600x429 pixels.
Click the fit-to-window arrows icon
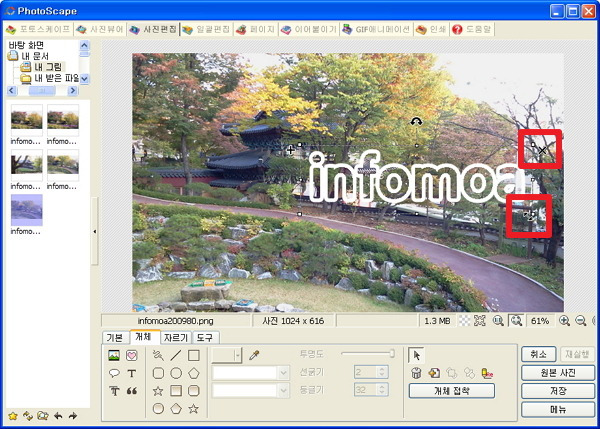(x=479, y=321)
